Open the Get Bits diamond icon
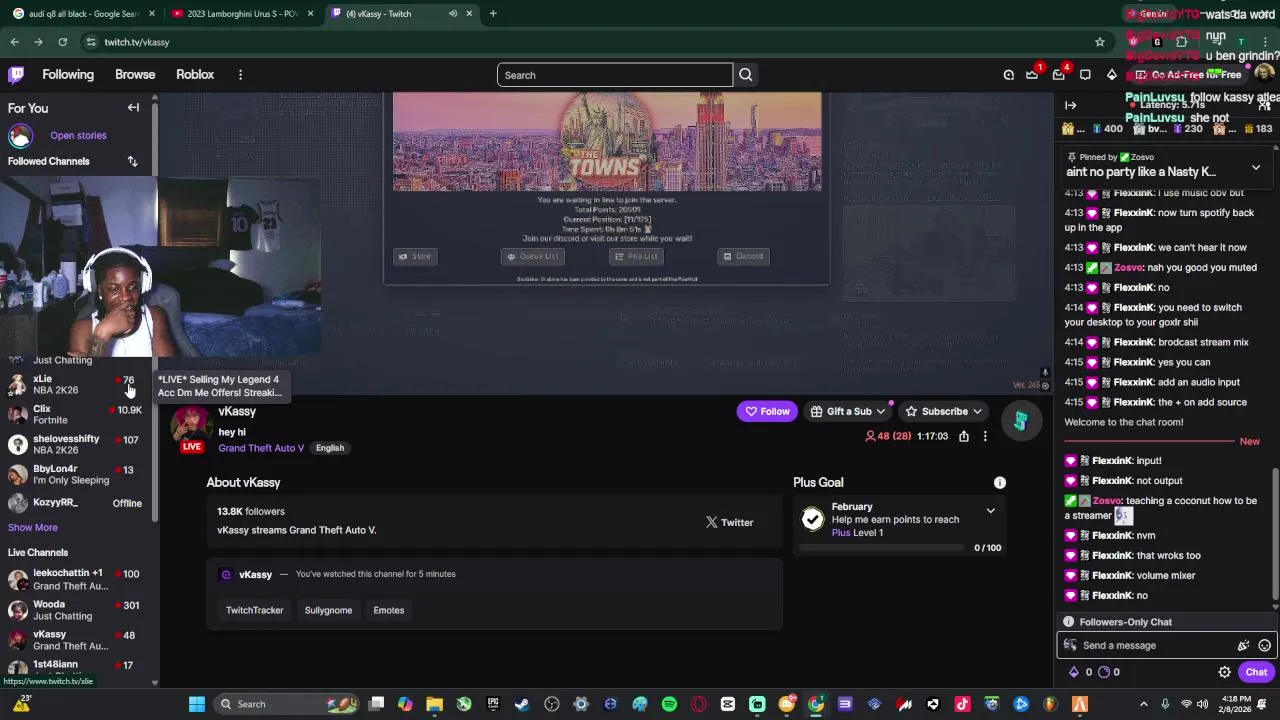Viewport: 1280px width, 720px height. 1111,75
